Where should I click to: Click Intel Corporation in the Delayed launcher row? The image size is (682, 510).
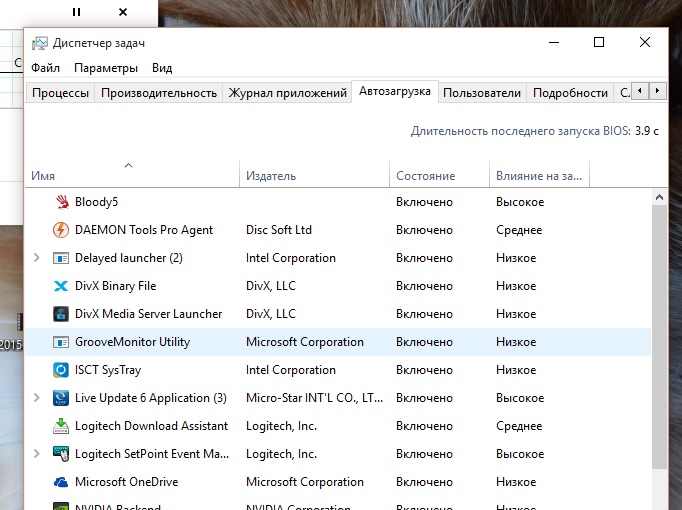[x=291, y=258]
